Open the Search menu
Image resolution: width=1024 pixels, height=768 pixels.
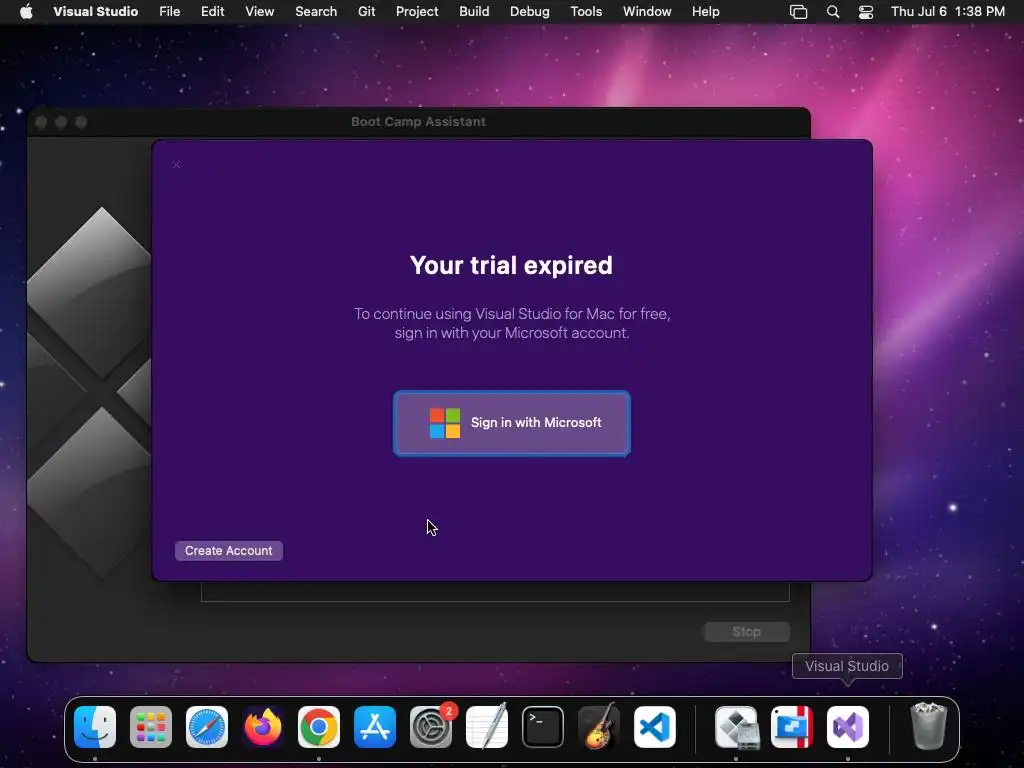coord(316,11)
